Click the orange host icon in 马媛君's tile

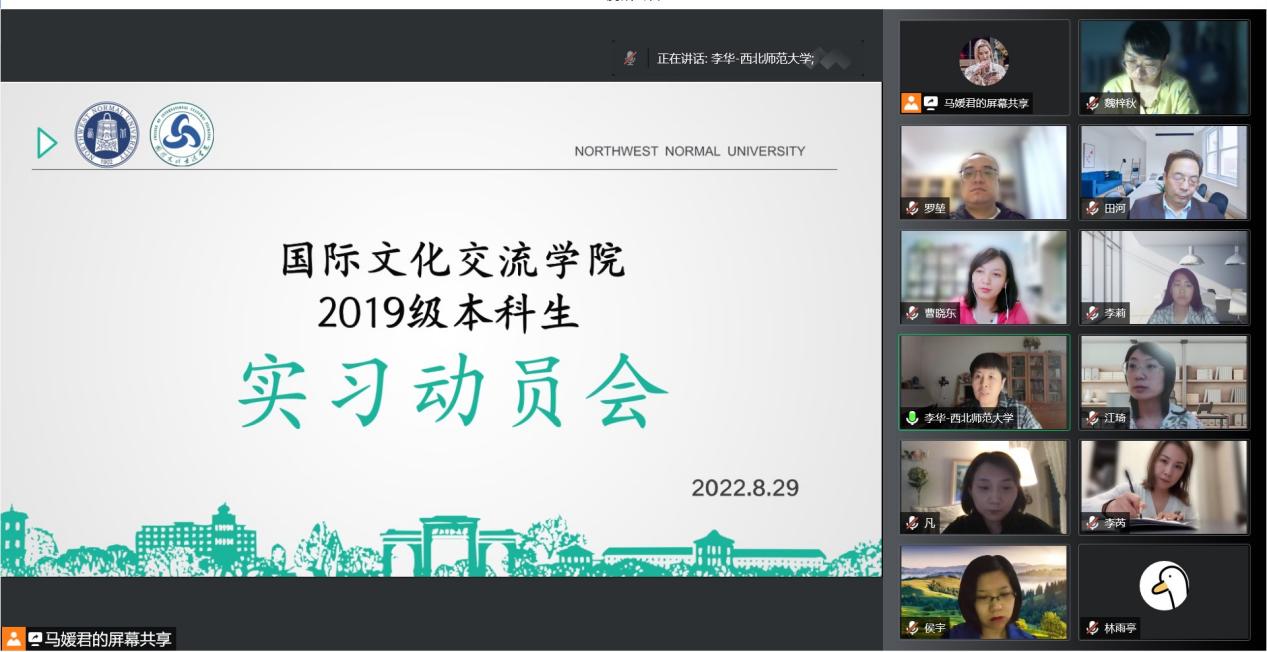pyautogui.click(x=911, y=103)
